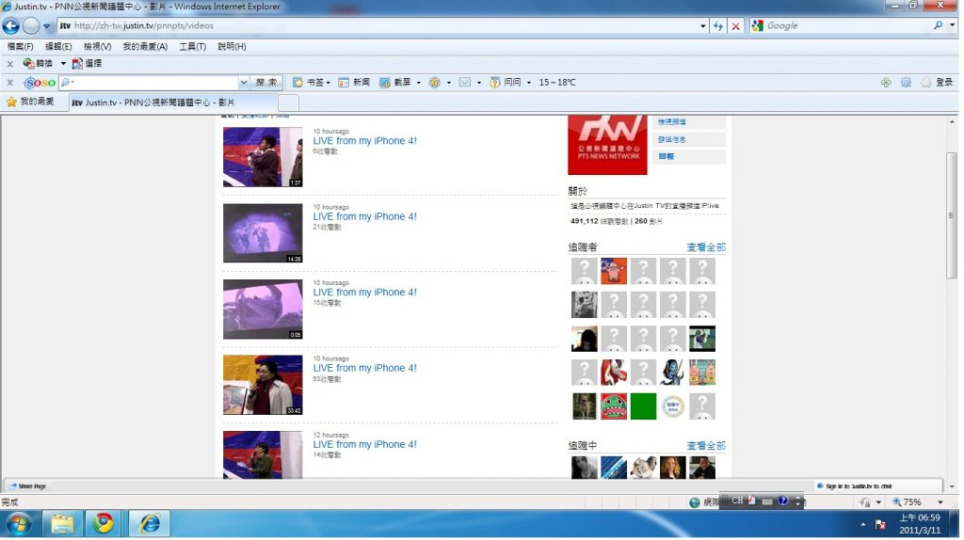This screenshot has height=540, width=964.
Task: Select the Justin.tv PNN browser tab
Action: click(160, 103)
